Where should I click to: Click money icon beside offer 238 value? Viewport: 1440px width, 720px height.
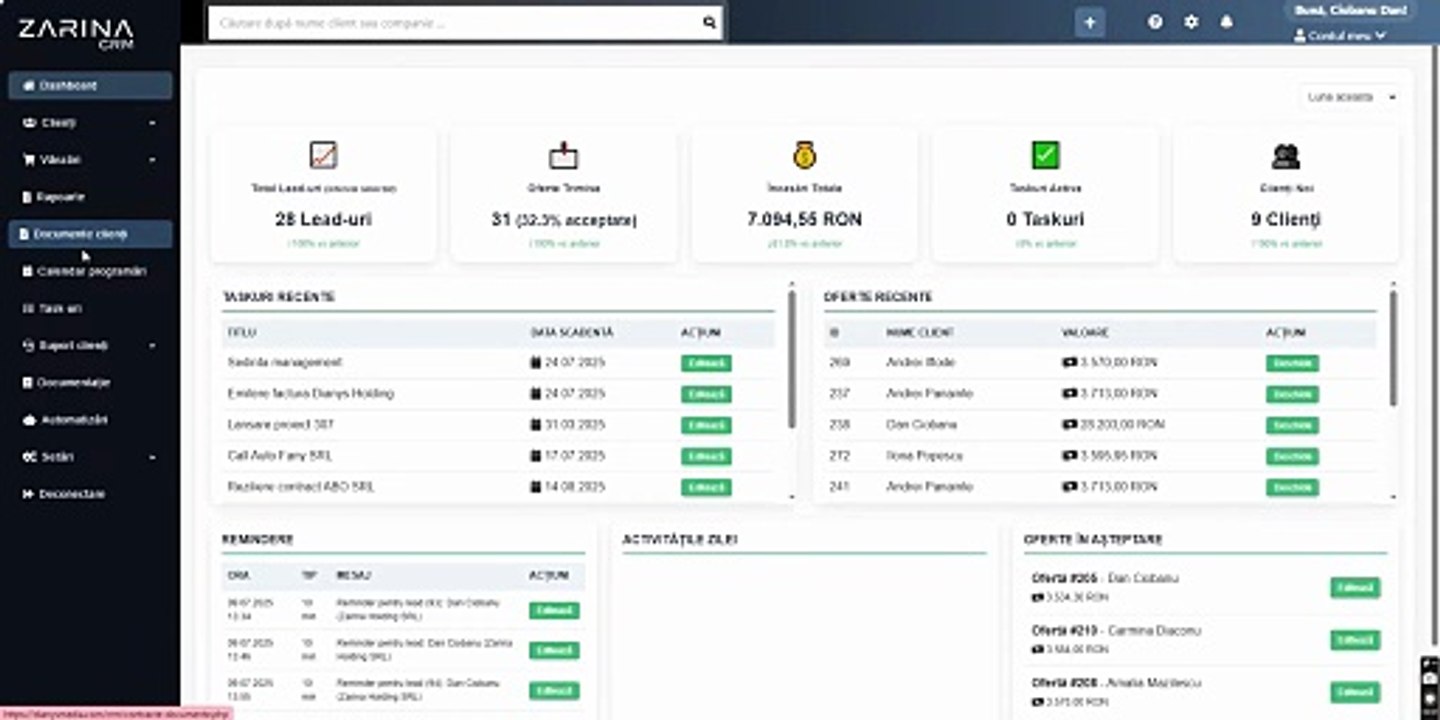tap(1069, 425)
